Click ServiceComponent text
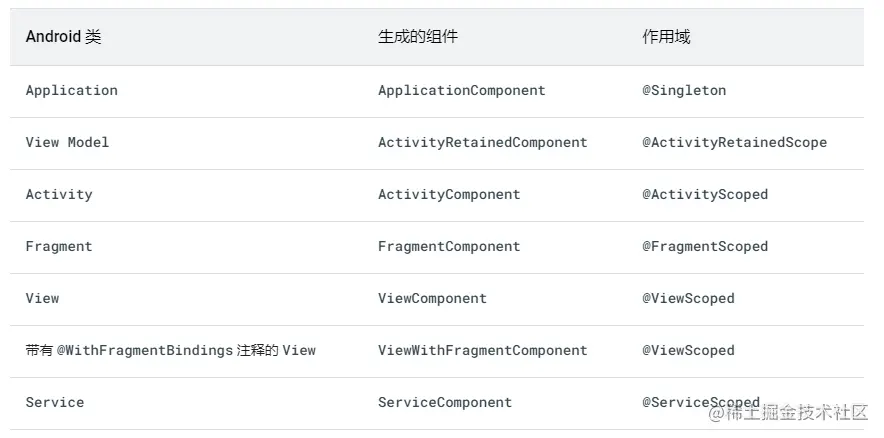The height and width of the screenshot is (438, 884). (445, 402)
